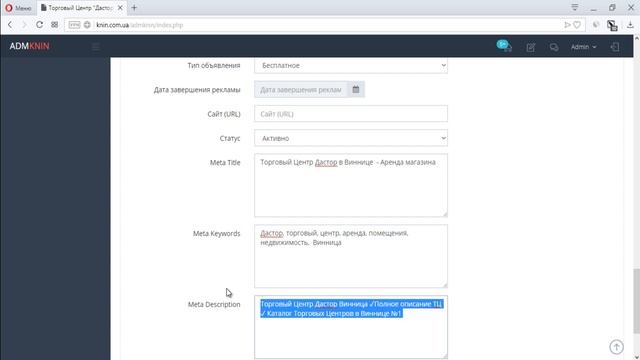Click the Meta Keywords label
640x360 pixels.
[216, 233]
